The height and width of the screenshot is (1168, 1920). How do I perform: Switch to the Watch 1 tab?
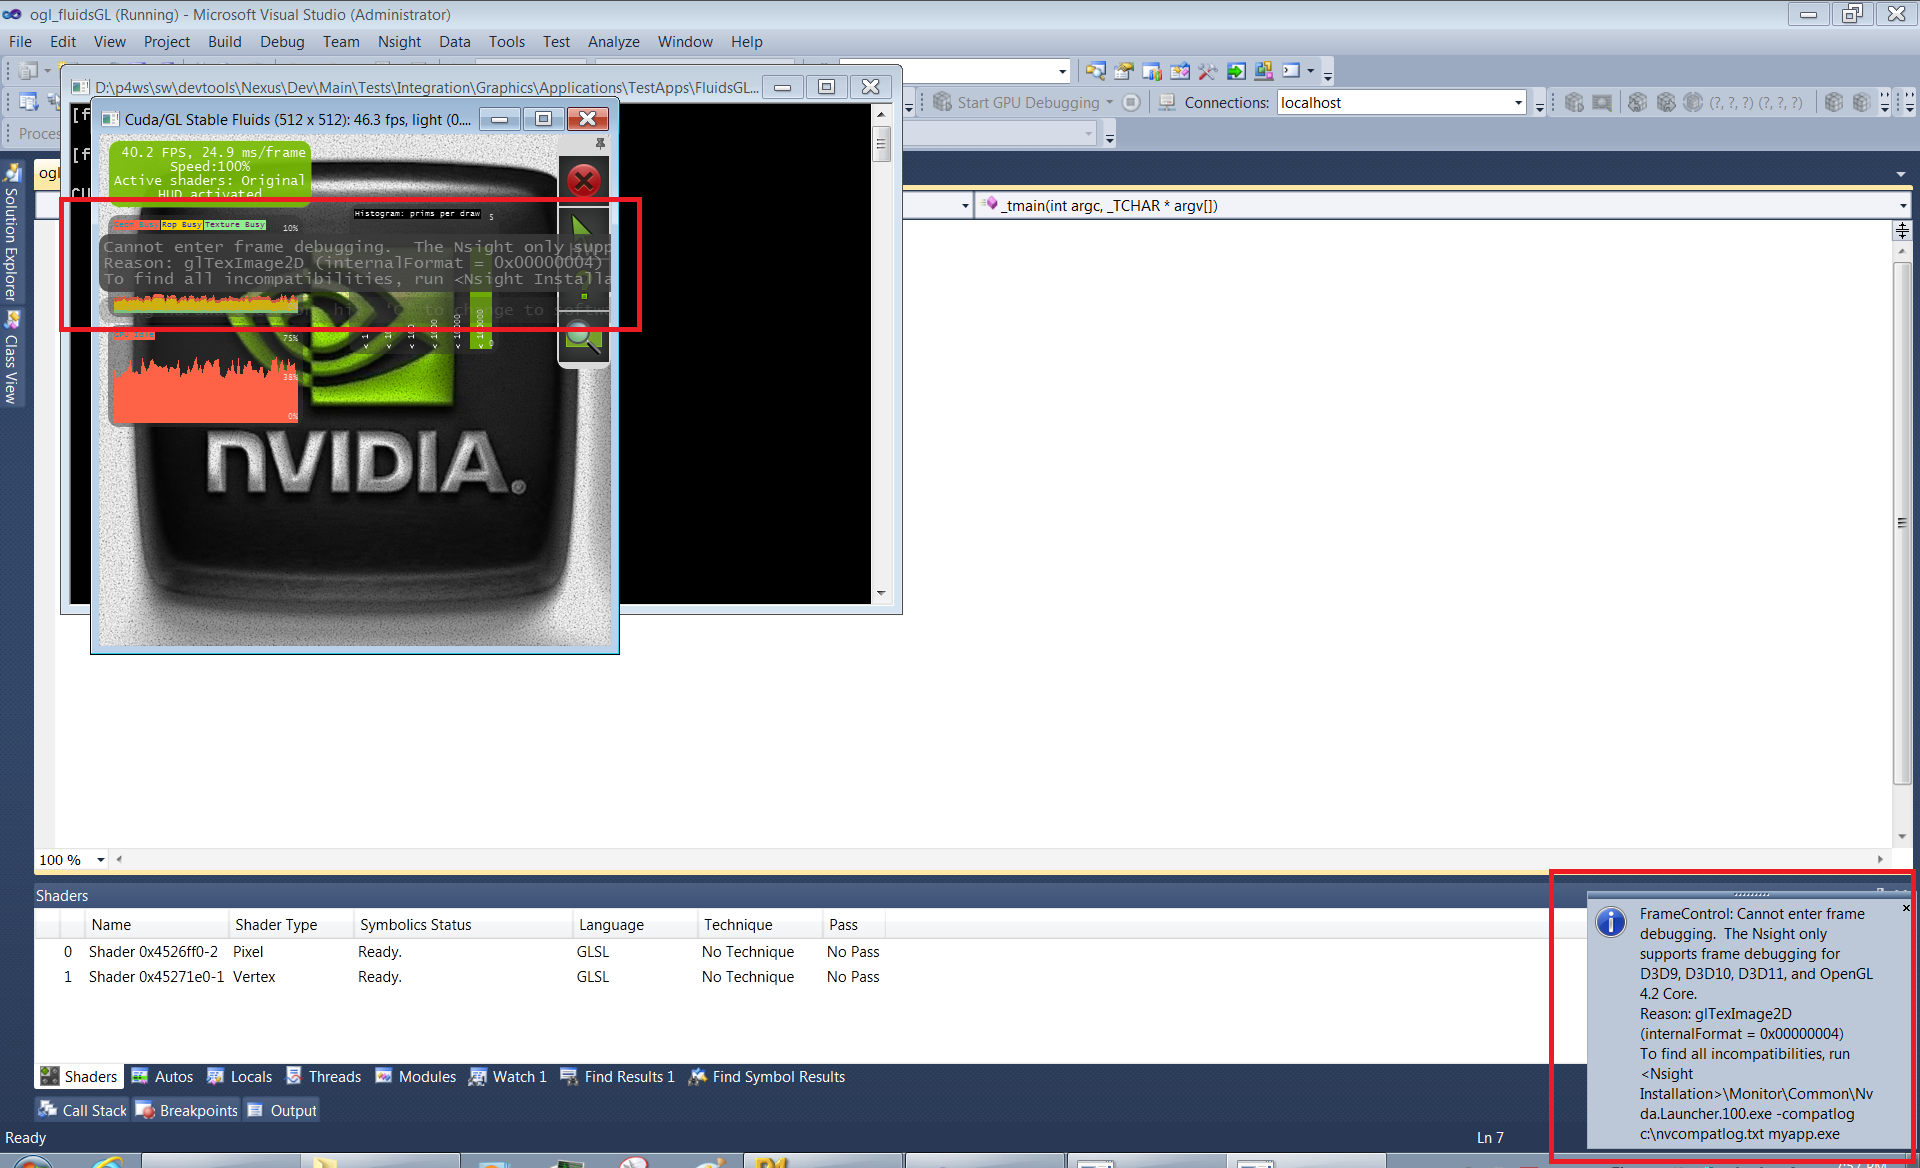pyautogui.click(x=508, y=1076)
